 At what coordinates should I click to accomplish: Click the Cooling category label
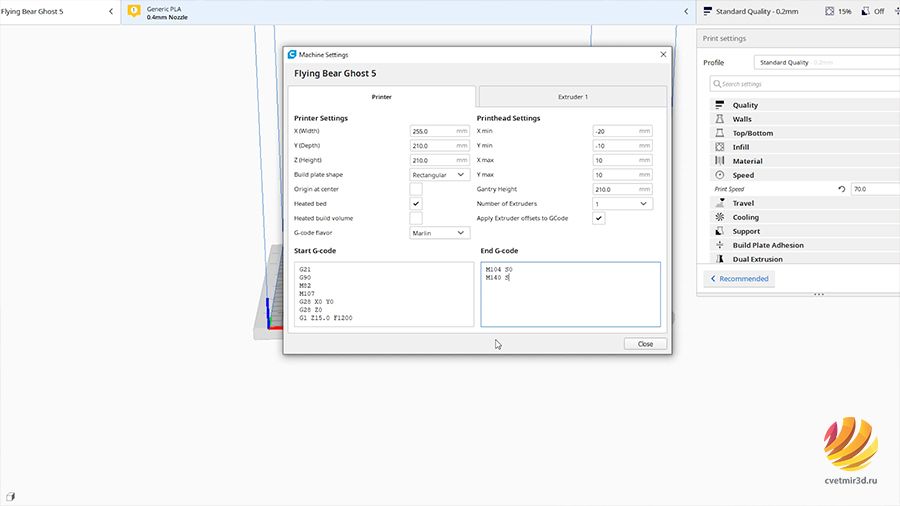tap(746, 217)
